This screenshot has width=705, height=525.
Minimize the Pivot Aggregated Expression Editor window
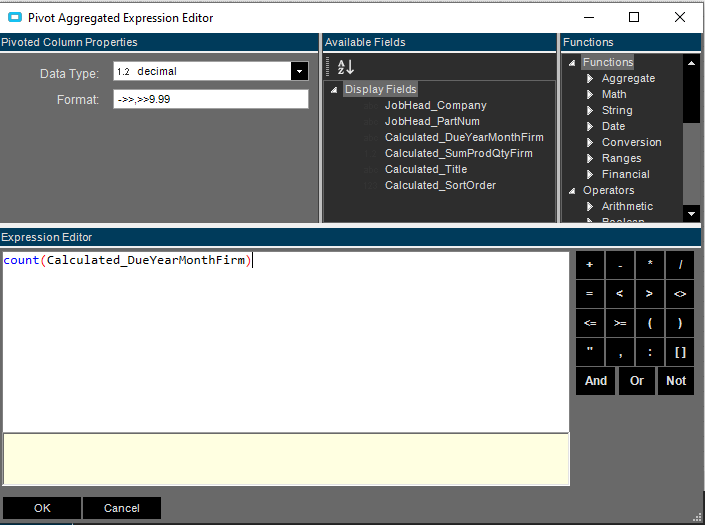pos(589,18)
